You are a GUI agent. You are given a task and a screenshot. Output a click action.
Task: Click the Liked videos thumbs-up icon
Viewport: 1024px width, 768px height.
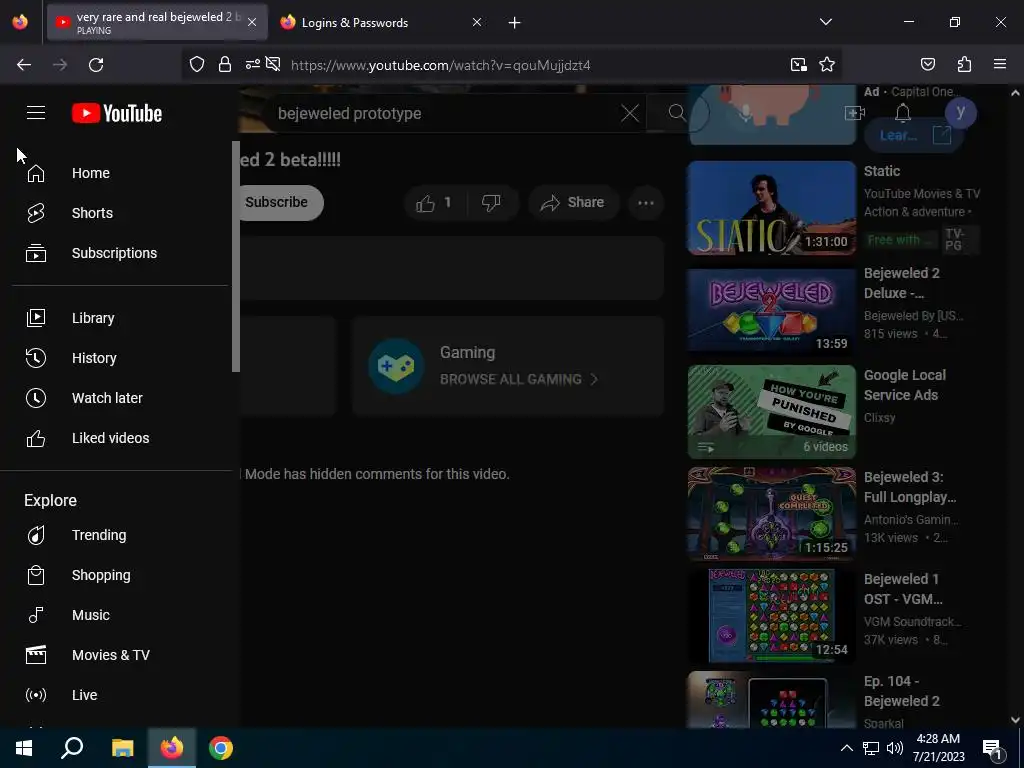tap(36, 438)
